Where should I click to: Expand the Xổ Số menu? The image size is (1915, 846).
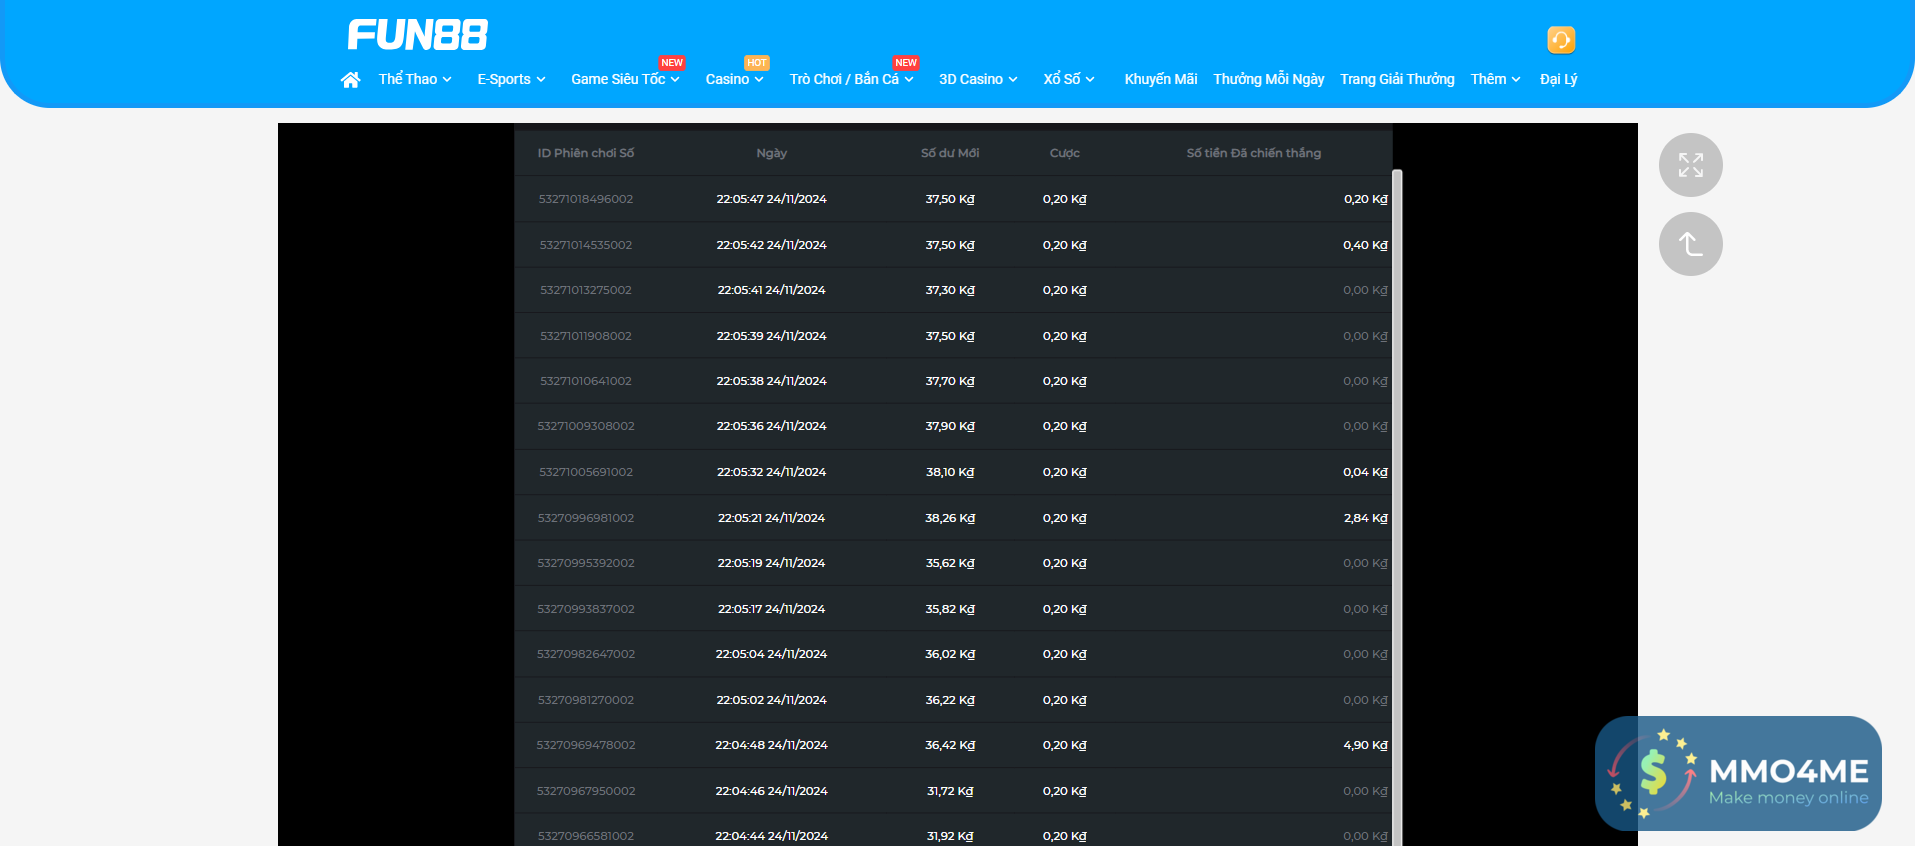[x=1069, y=80]
